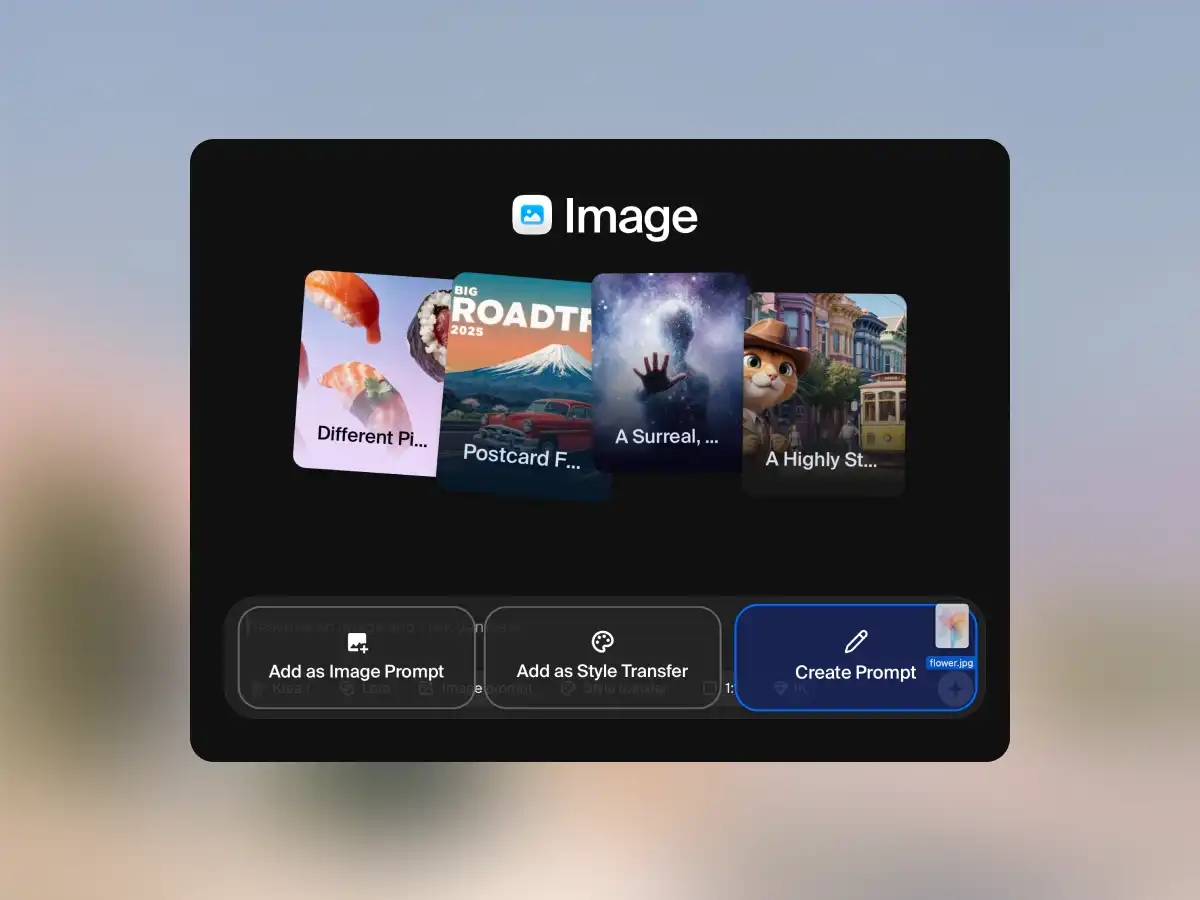Click the blue Image app icon beside the title

click(x=531, y=214)
